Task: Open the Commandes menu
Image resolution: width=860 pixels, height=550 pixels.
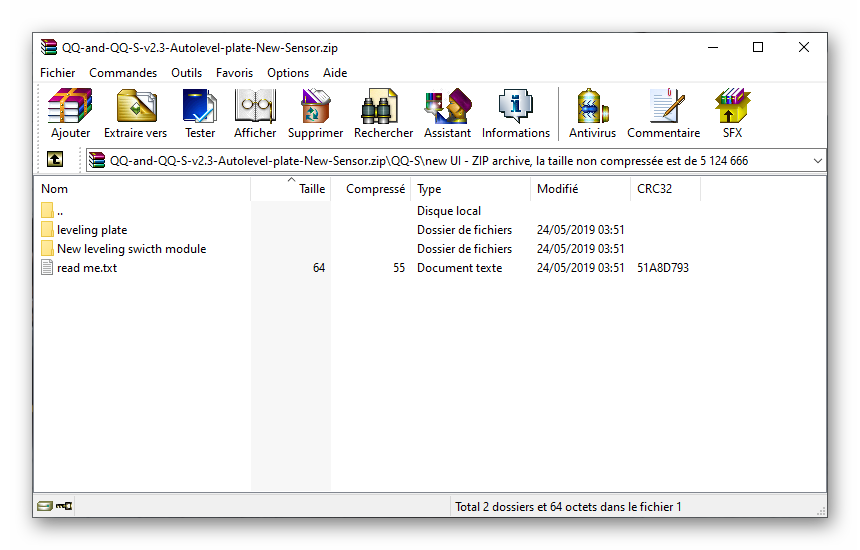Action: pos(123,73)
